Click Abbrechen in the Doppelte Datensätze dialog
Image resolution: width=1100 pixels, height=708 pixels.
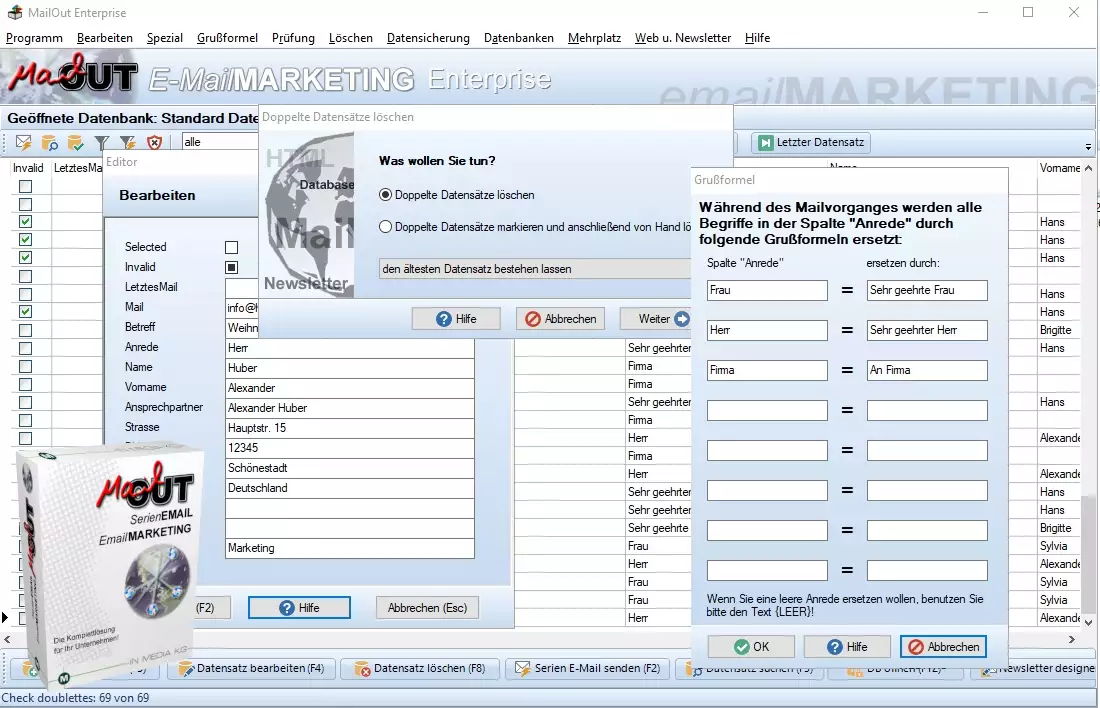(561, 319)
